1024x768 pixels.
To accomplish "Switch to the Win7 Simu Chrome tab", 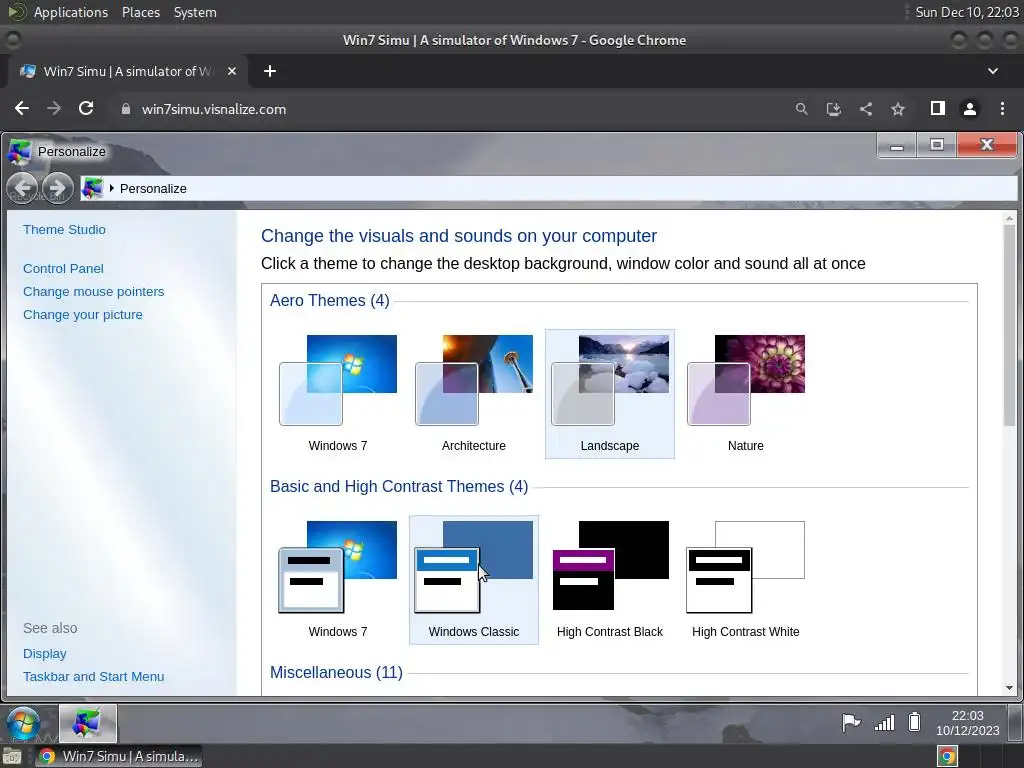I will click(128, 71).
